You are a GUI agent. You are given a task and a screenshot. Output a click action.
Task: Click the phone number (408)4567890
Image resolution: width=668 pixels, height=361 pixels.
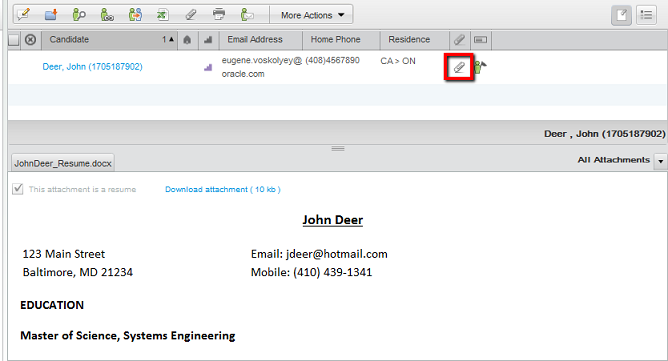click(x=332, y=60)
